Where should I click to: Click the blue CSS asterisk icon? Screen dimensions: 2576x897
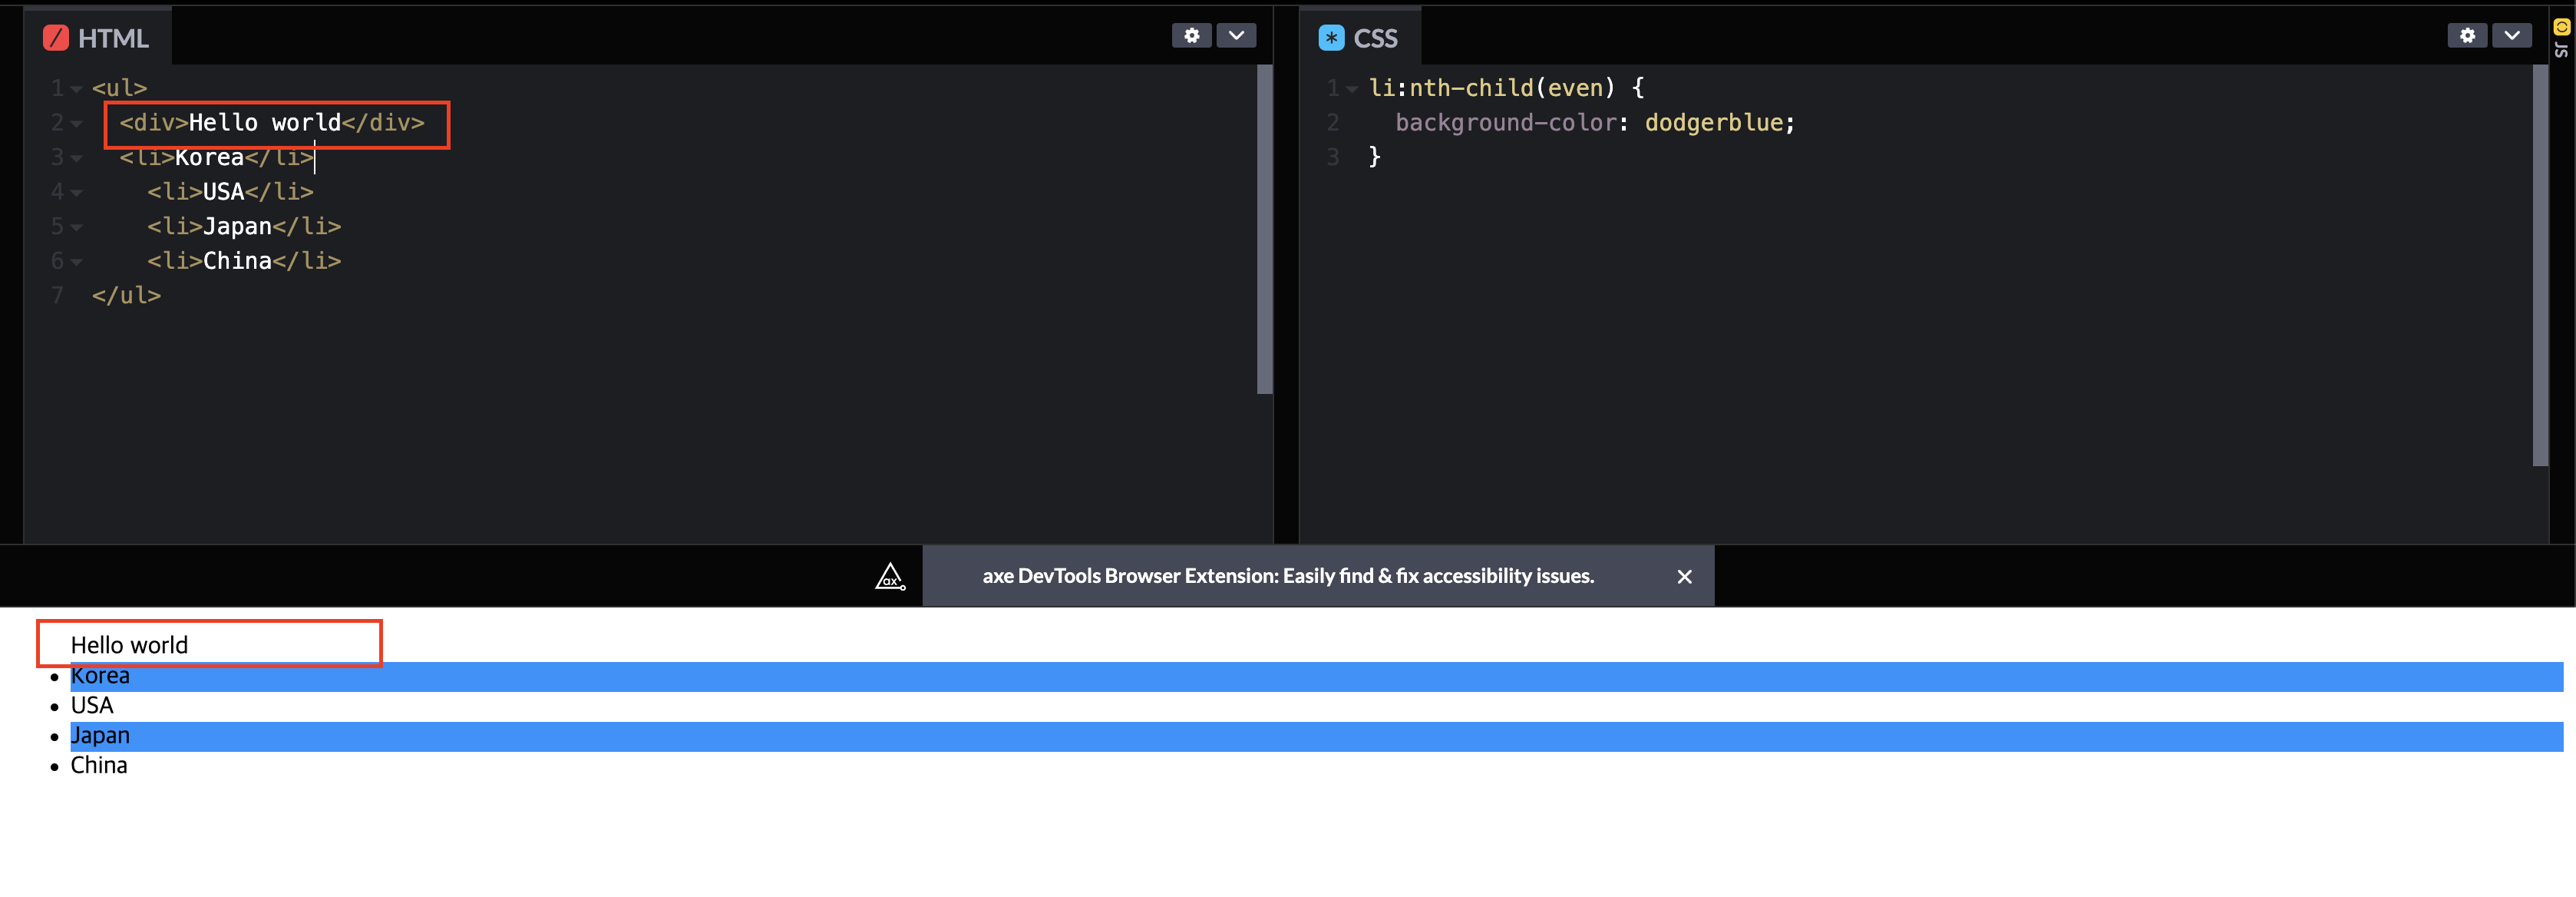(1331, 38)
